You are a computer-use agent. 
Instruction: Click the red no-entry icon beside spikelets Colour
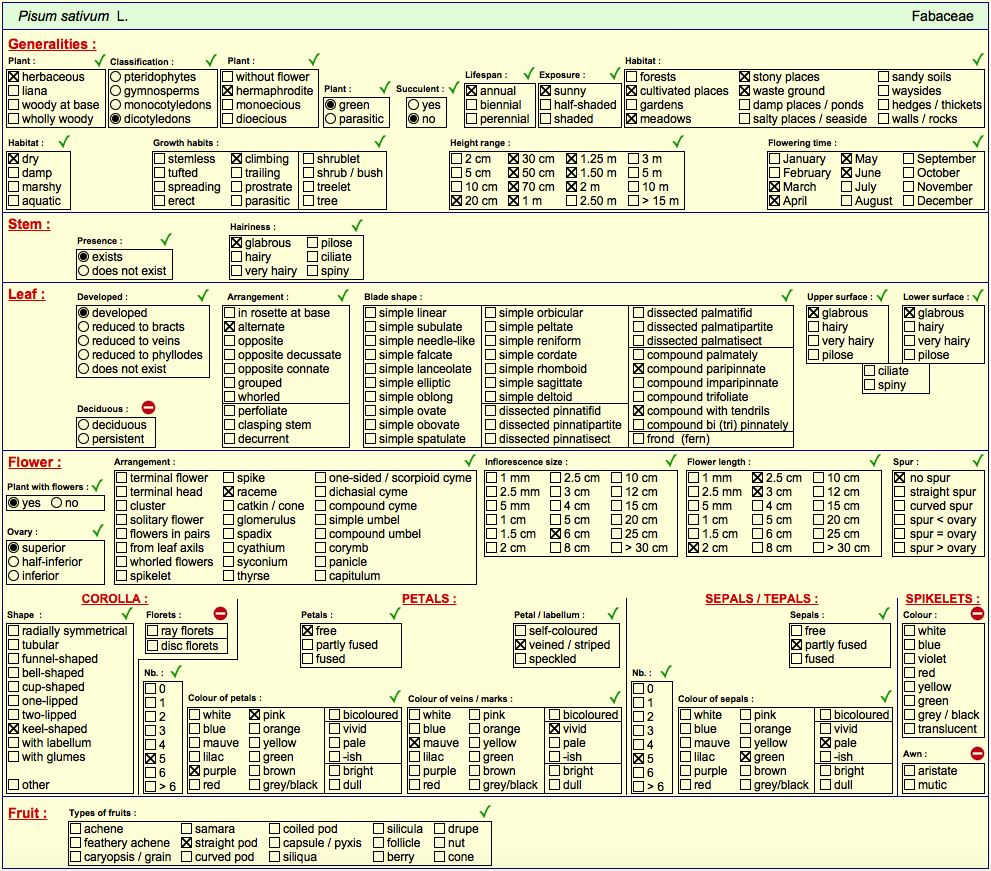977,614
